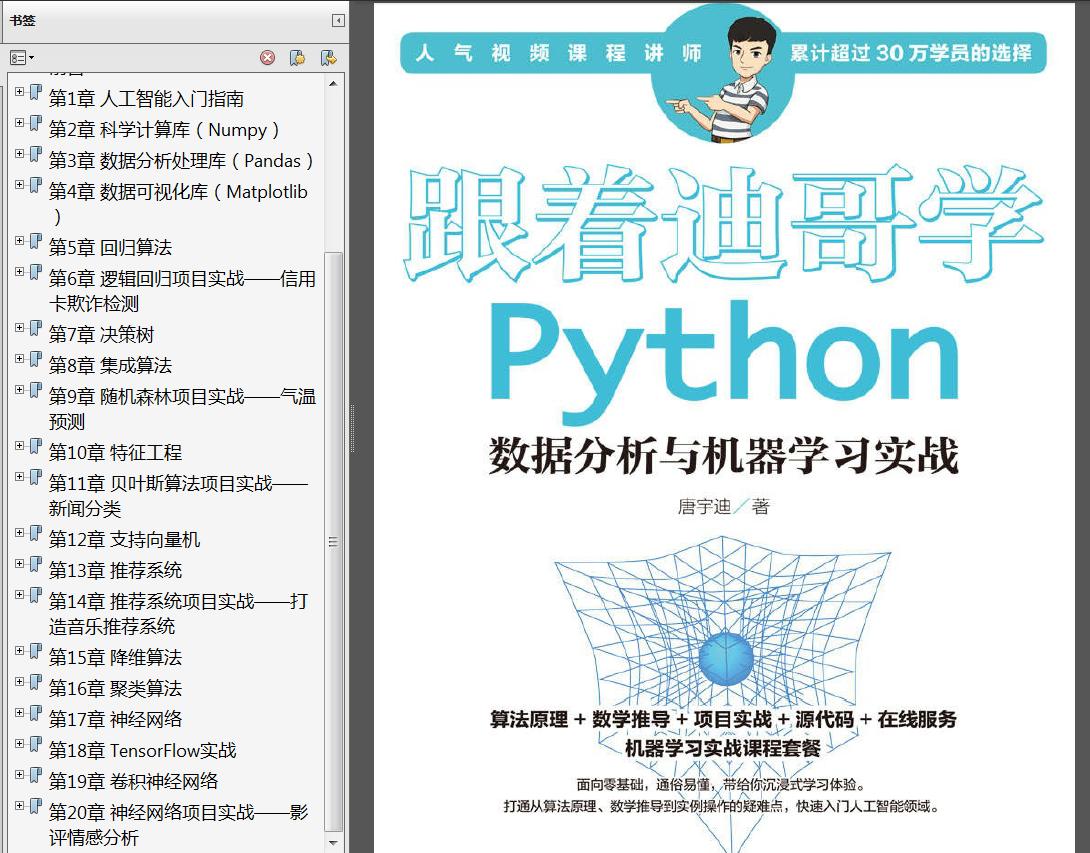Viewport: 1090px width, 853px height.
Task: Click the bookmarks panel vertical scrollbar thumb
Action: pyautogui.click(x=333, y=542)
